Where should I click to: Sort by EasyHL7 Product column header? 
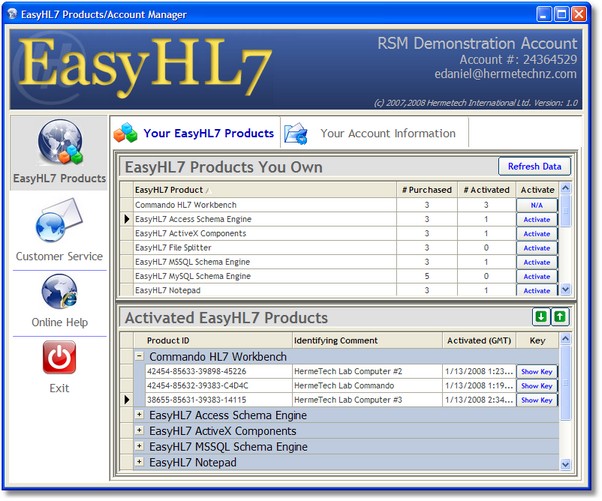[x=265, y=190]
